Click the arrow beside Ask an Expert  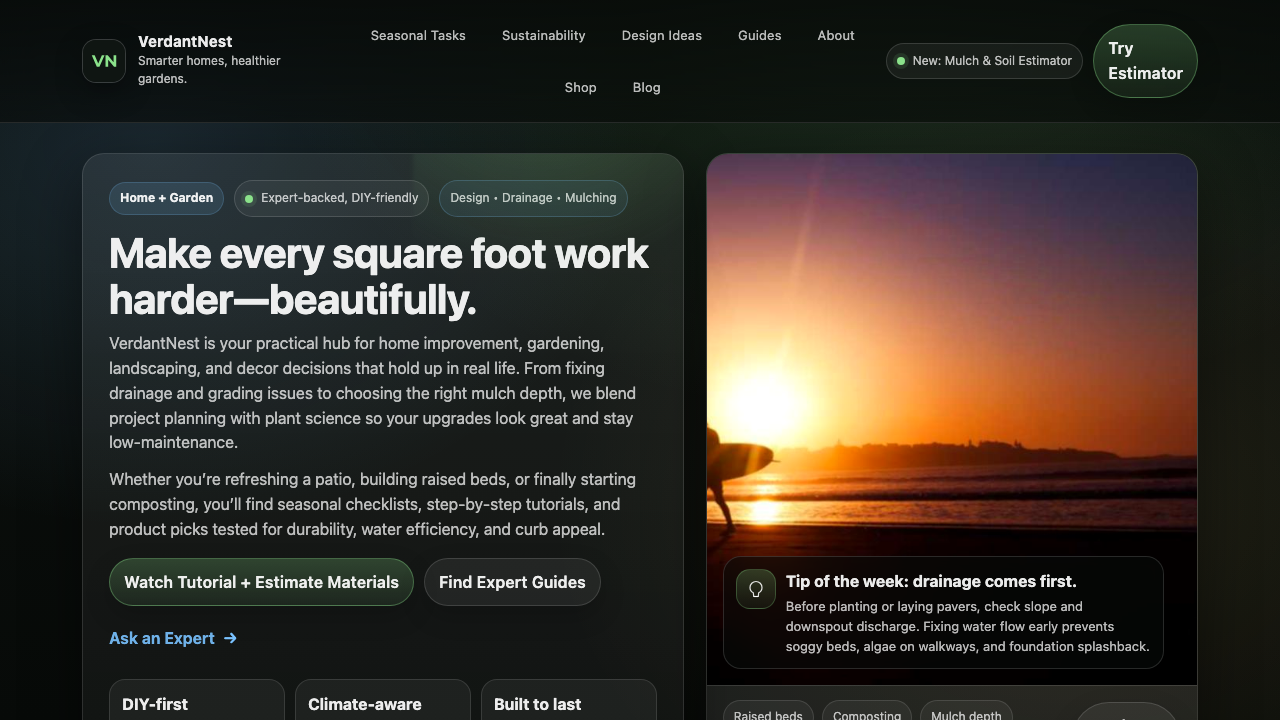(x=230, y=638)
